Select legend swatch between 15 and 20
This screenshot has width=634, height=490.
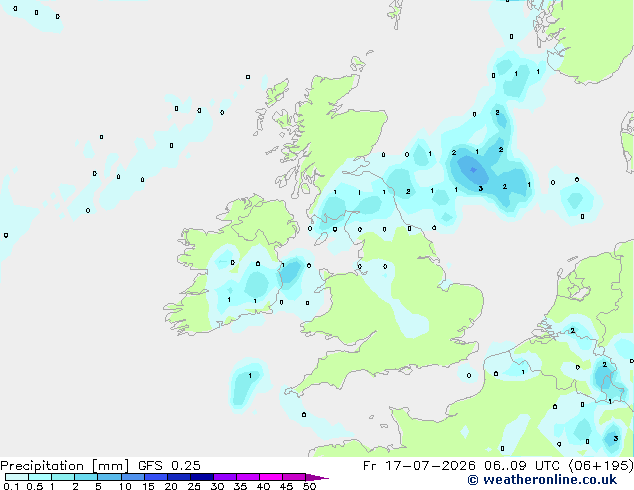coord(155,477)
